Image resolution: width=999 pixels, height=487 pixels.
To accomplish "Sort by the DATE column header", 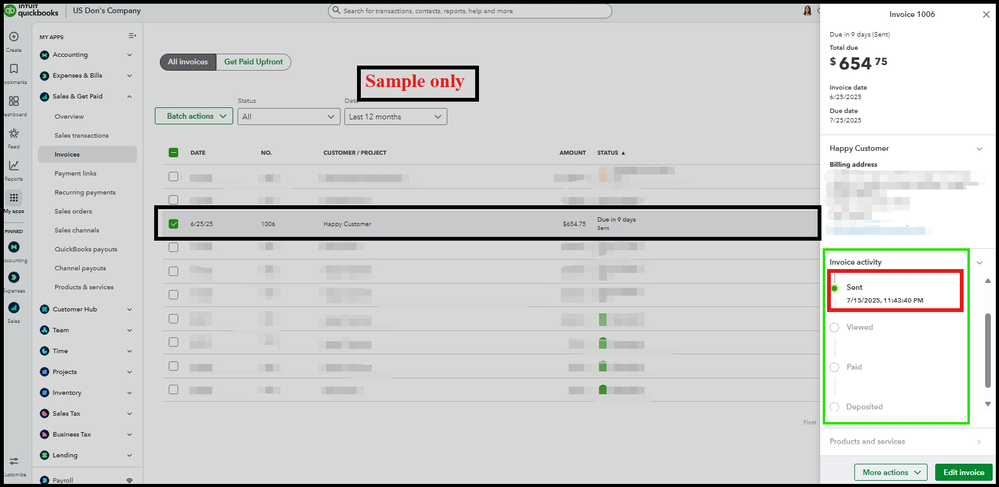I will (x=198, y=153).
